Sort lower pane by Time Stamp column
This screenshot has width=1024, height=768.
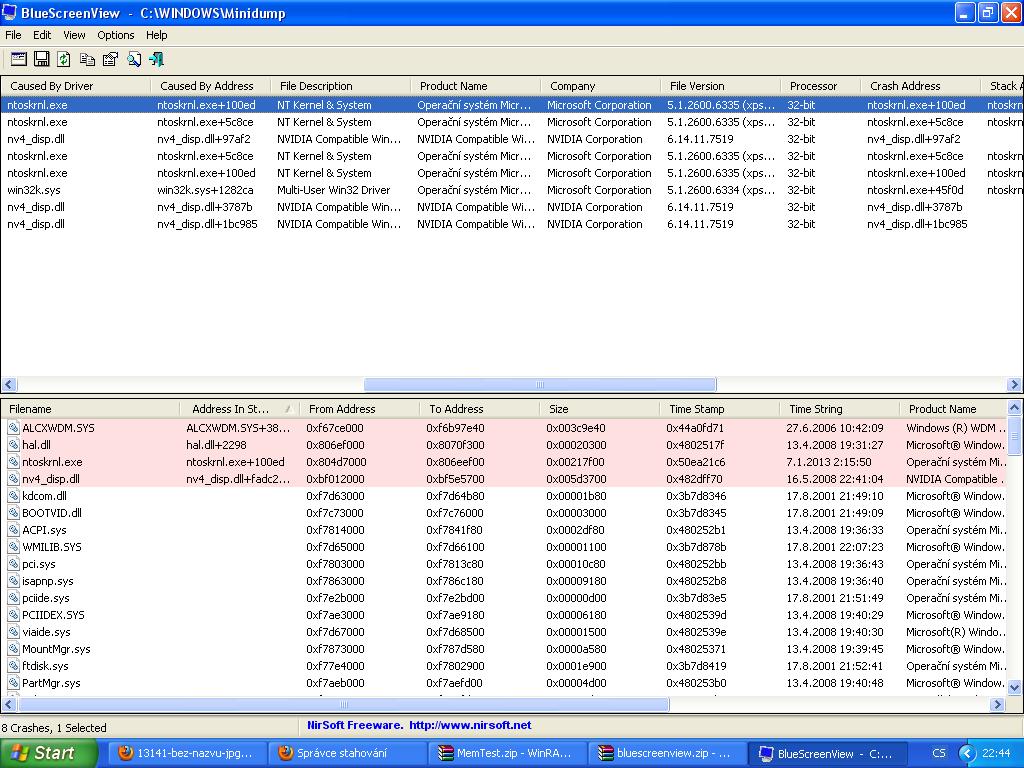point(720,409)
